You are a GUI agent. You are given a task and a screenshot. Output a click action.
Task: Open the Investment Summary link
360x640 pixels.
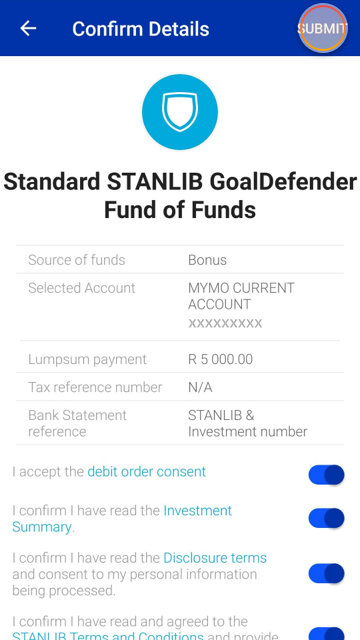pyautogui.click(x=122, y=519)
